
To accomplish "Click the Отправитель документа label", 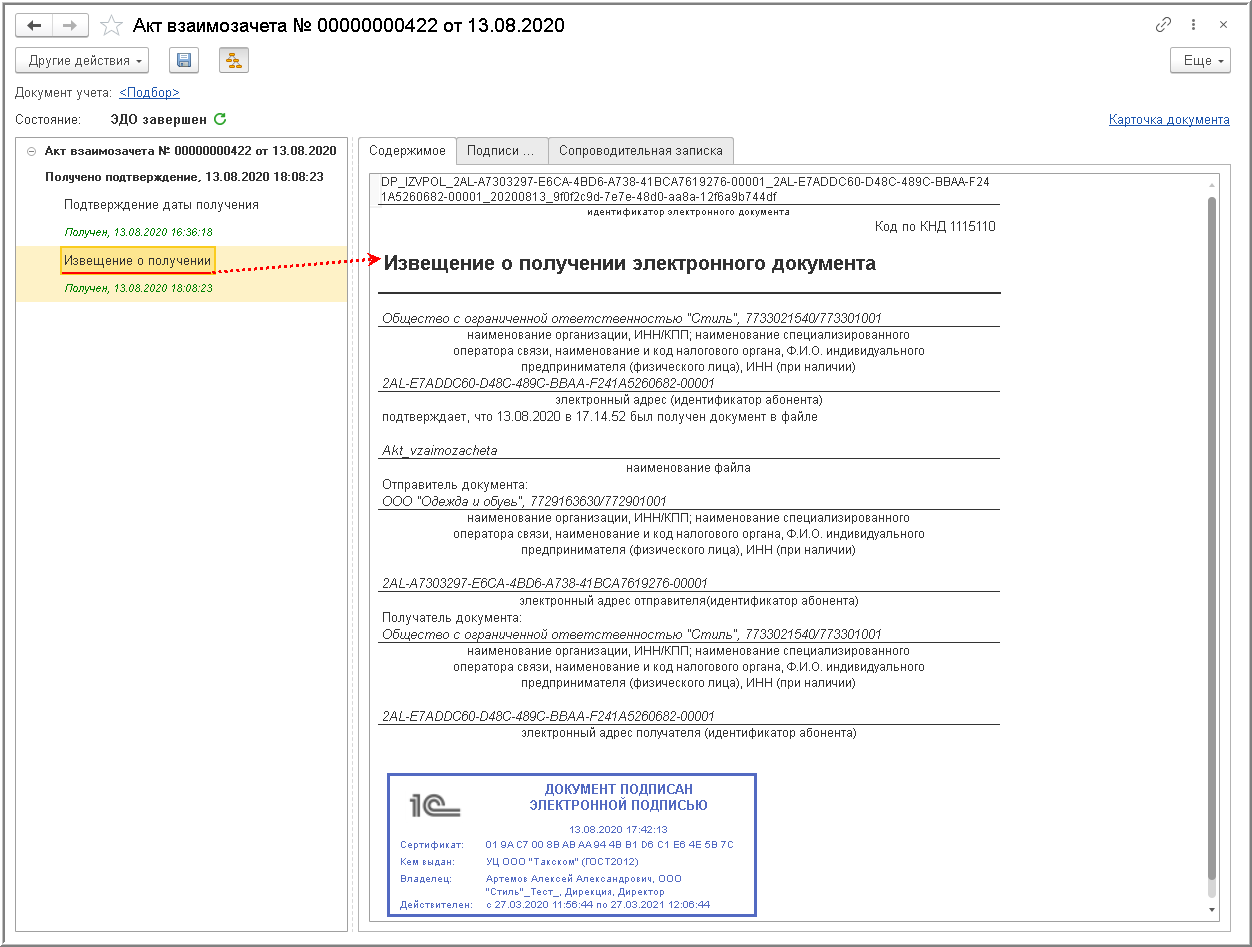I will click(x=455, y=484).
